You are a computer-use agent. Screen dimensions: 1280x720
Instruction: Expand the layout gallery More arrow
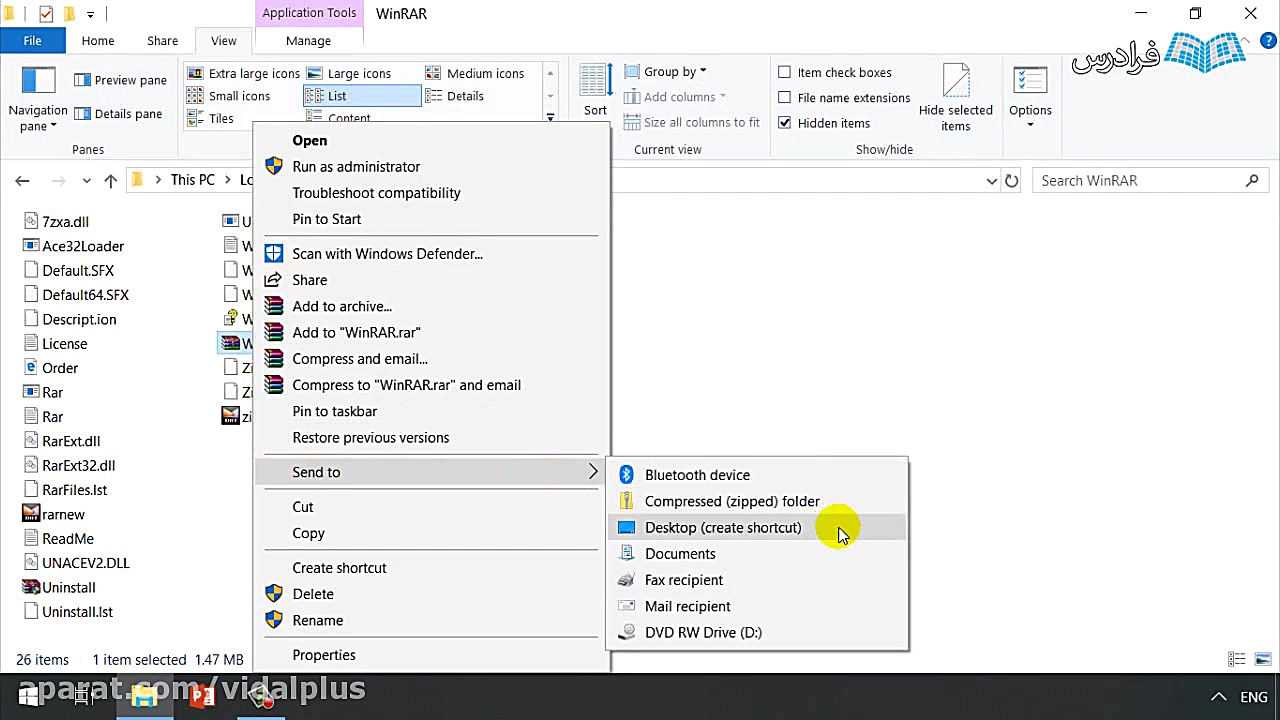[x=550, y=118]
